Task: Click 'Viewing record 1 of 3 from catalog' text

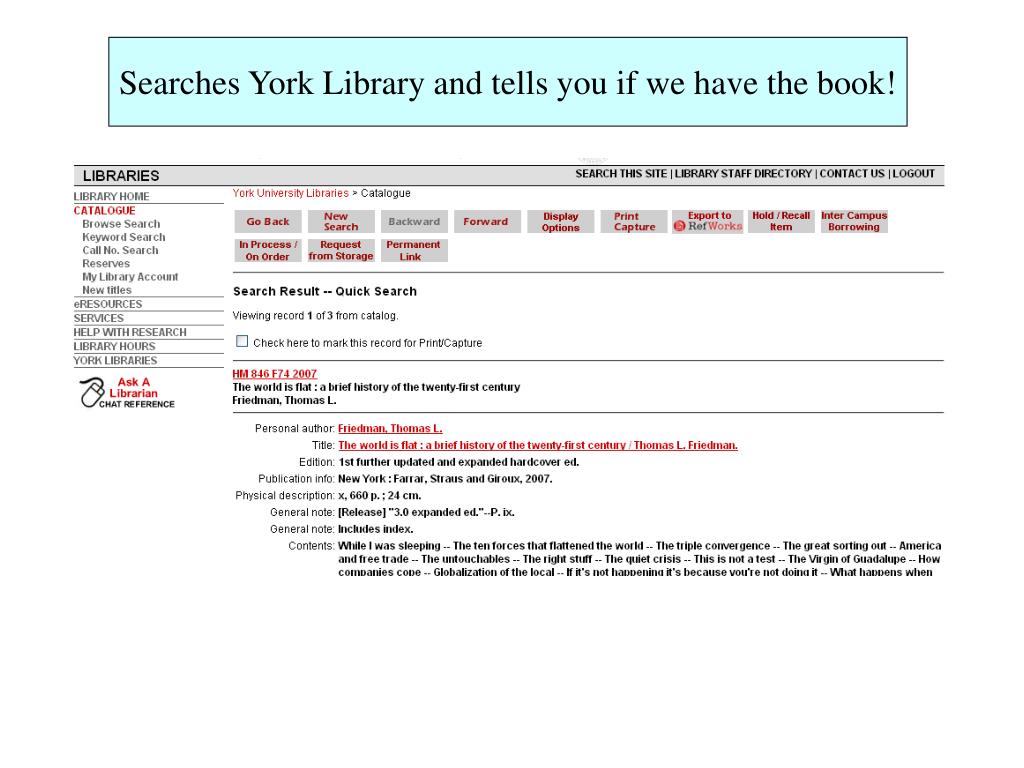Action: pyautogui.click(x=315, y=315)
